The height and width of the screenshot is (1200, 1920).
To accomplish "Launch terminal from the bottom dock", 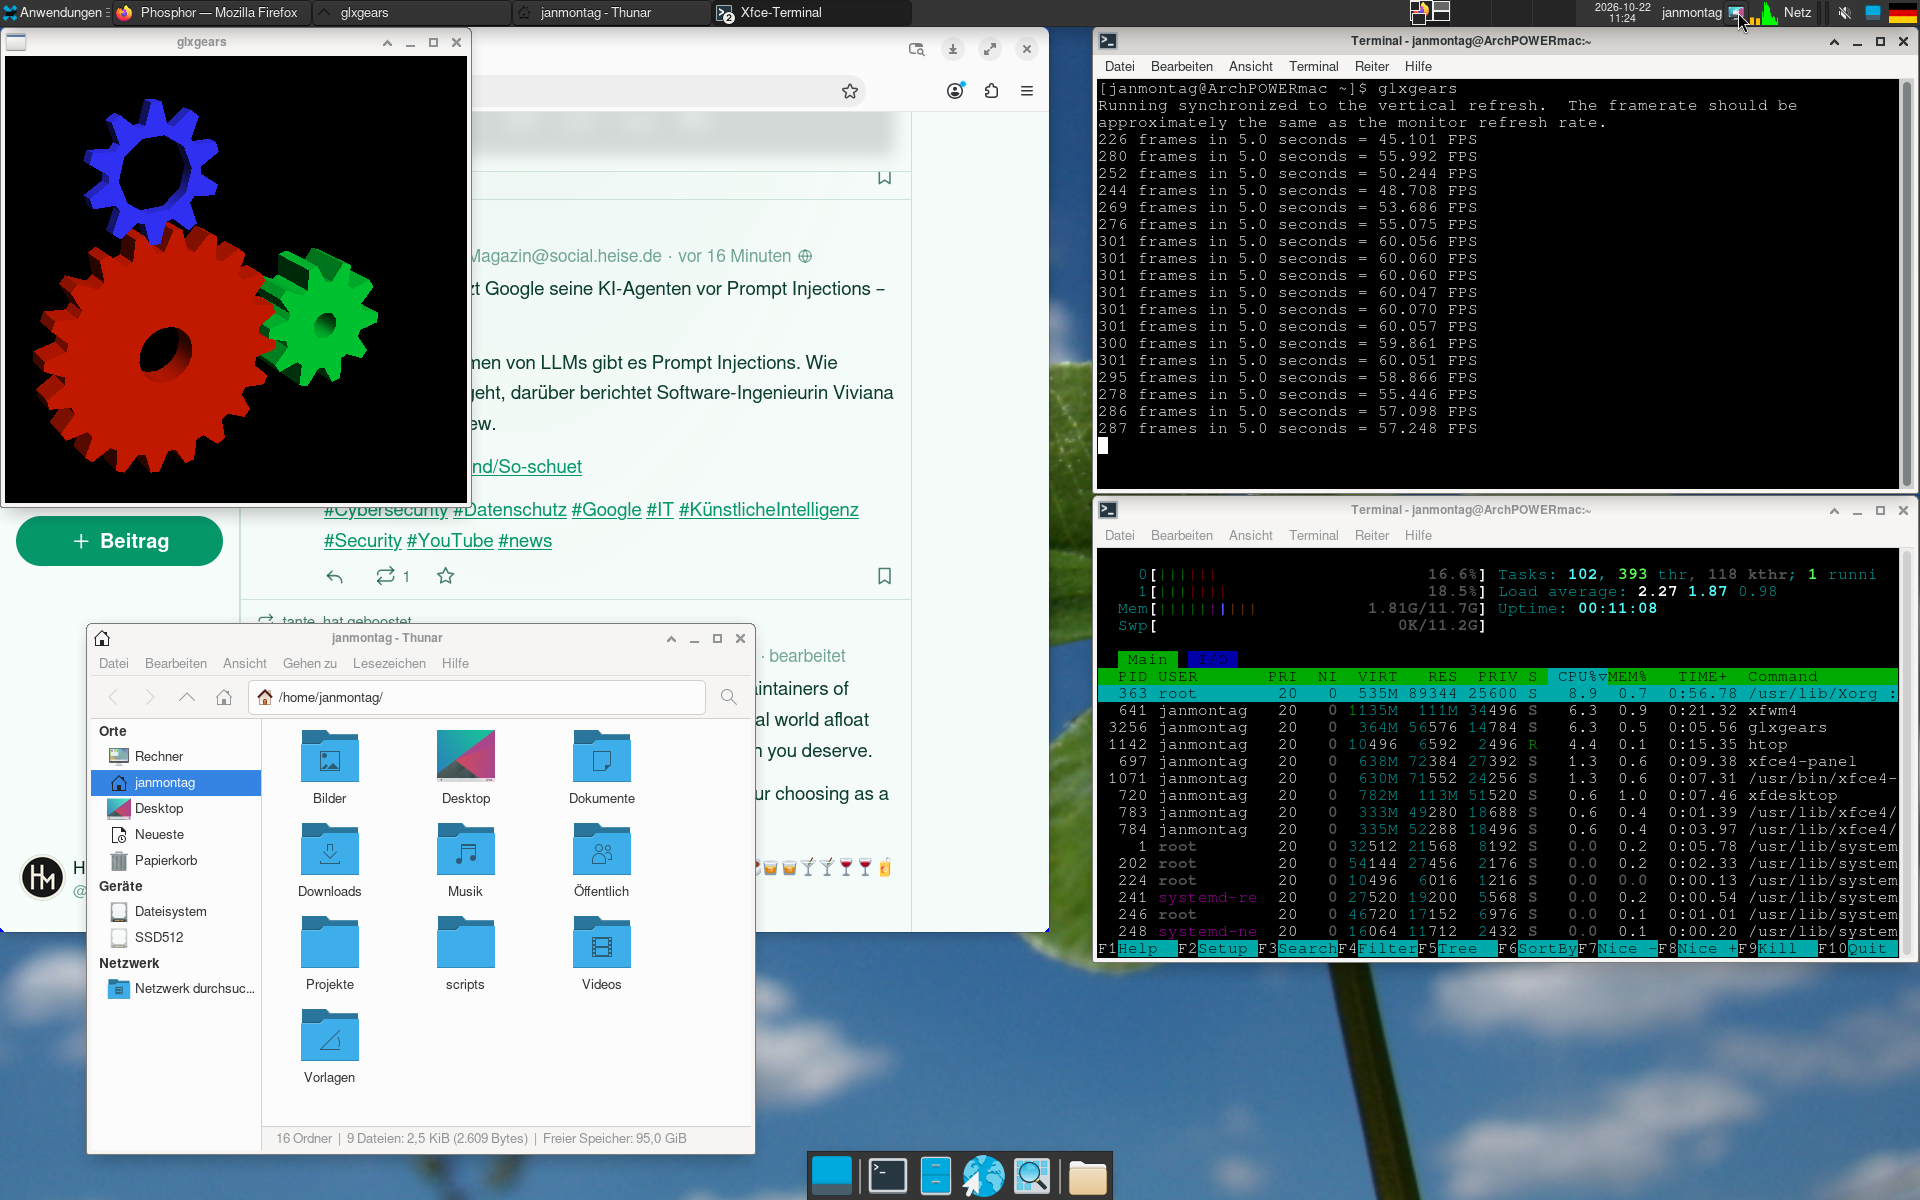I will point(887,1176).
